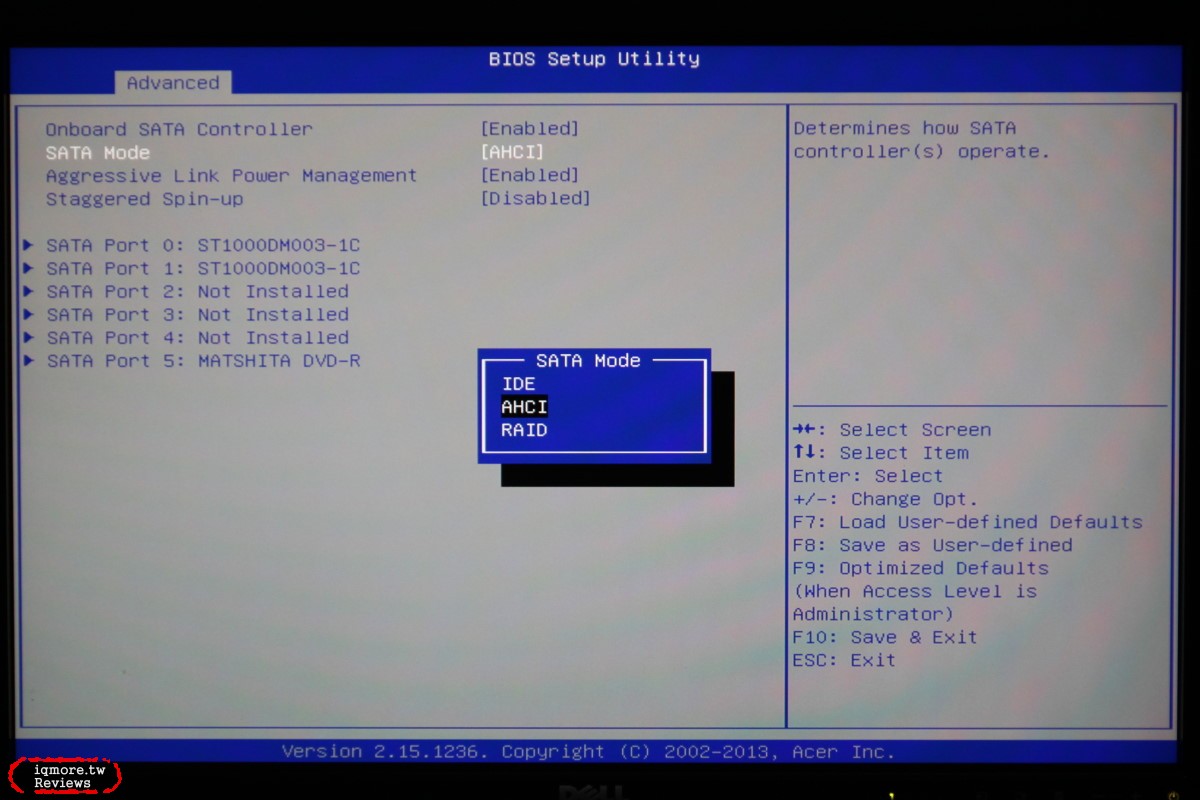Click 'Enter: Select' key hint

(x=868, y=476)
